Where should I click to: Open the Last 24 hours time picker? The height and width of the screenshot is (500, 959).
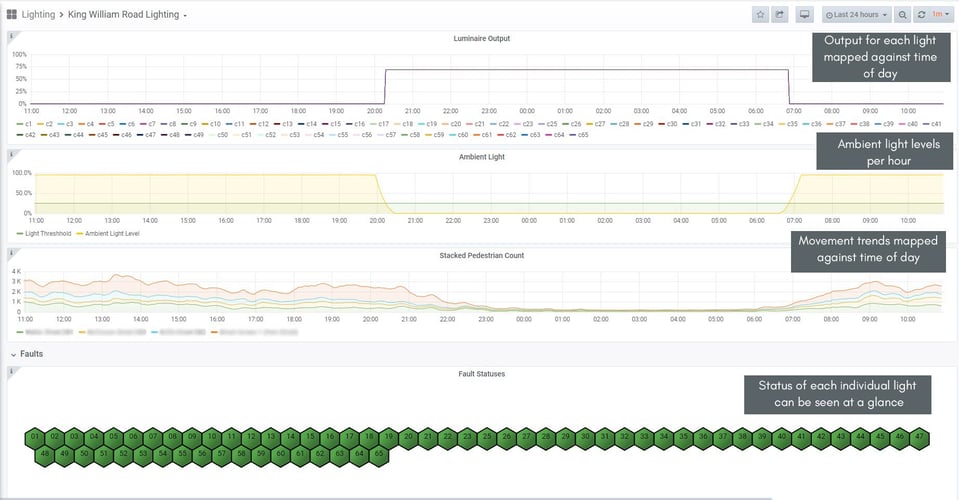pos(856,15)
